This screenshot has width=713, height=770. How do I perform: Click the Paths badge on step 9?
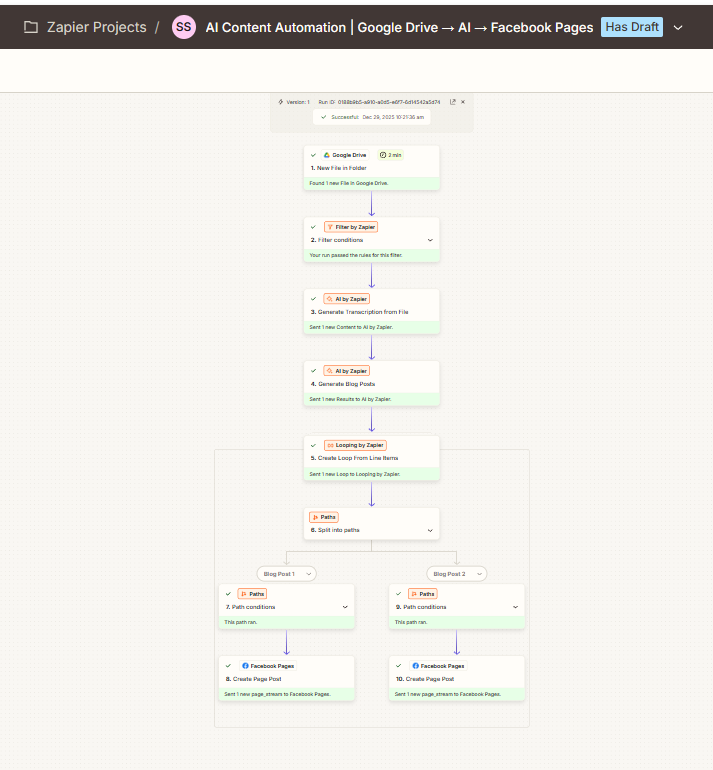point(422,594)
